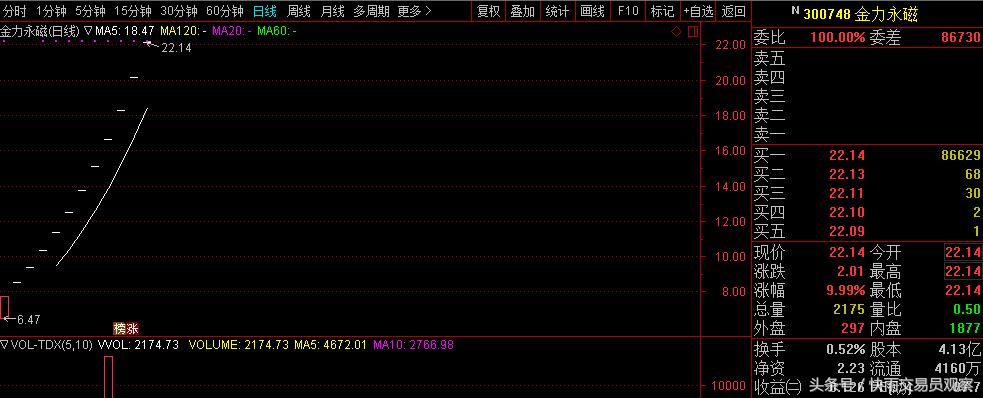Click the 买五 price 22.09
The height and width of the screenshot is (398, 983).
click(846, 231)
